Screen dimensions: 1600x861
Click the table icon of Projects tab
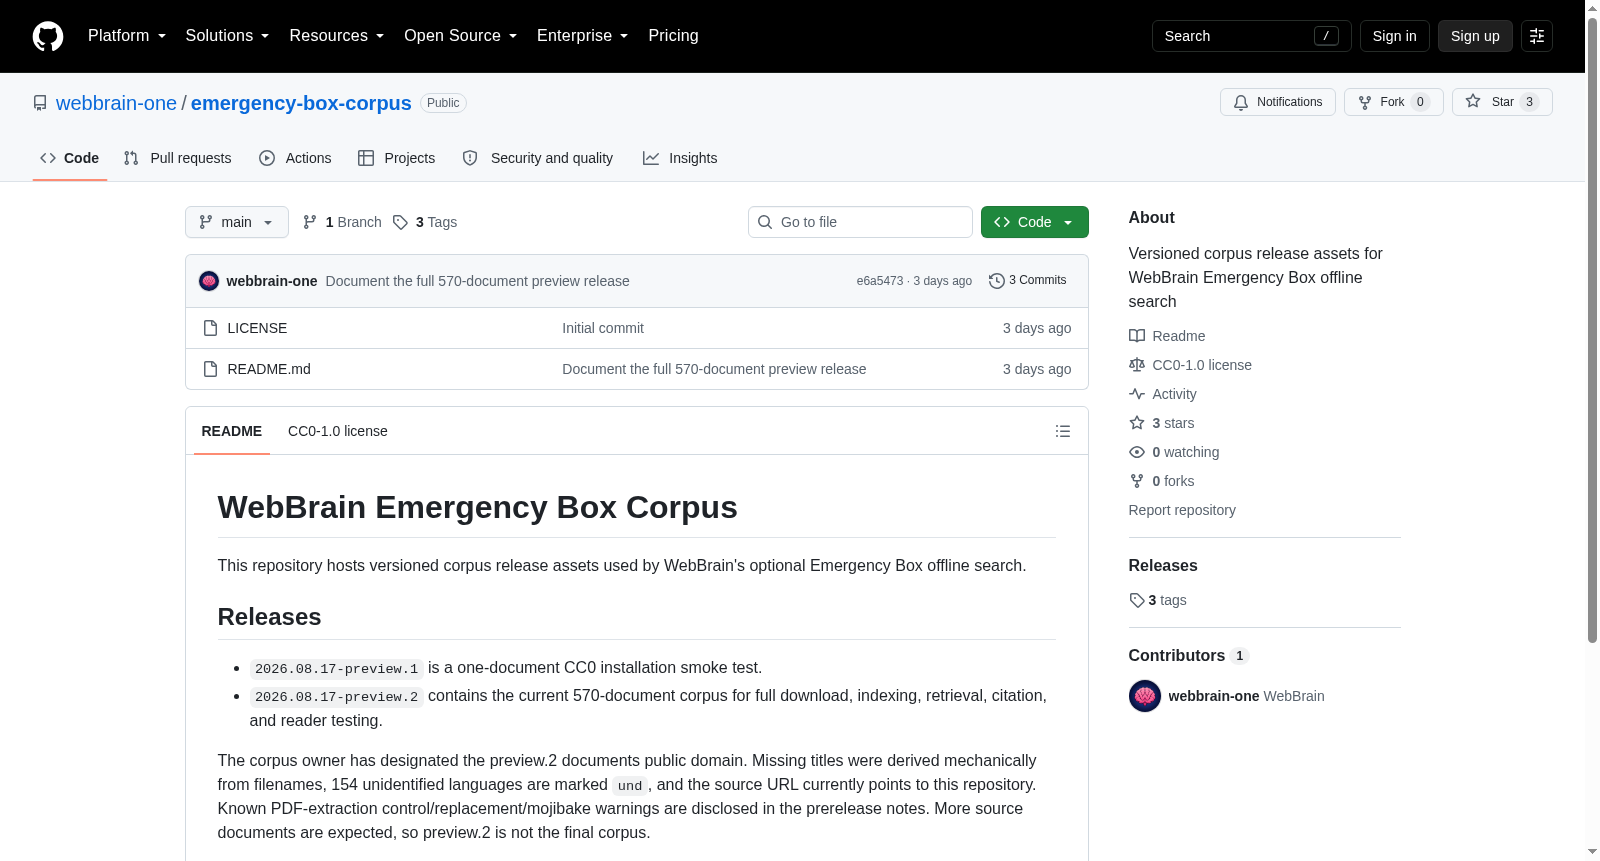pyautogui.click(x=366, y=158)
